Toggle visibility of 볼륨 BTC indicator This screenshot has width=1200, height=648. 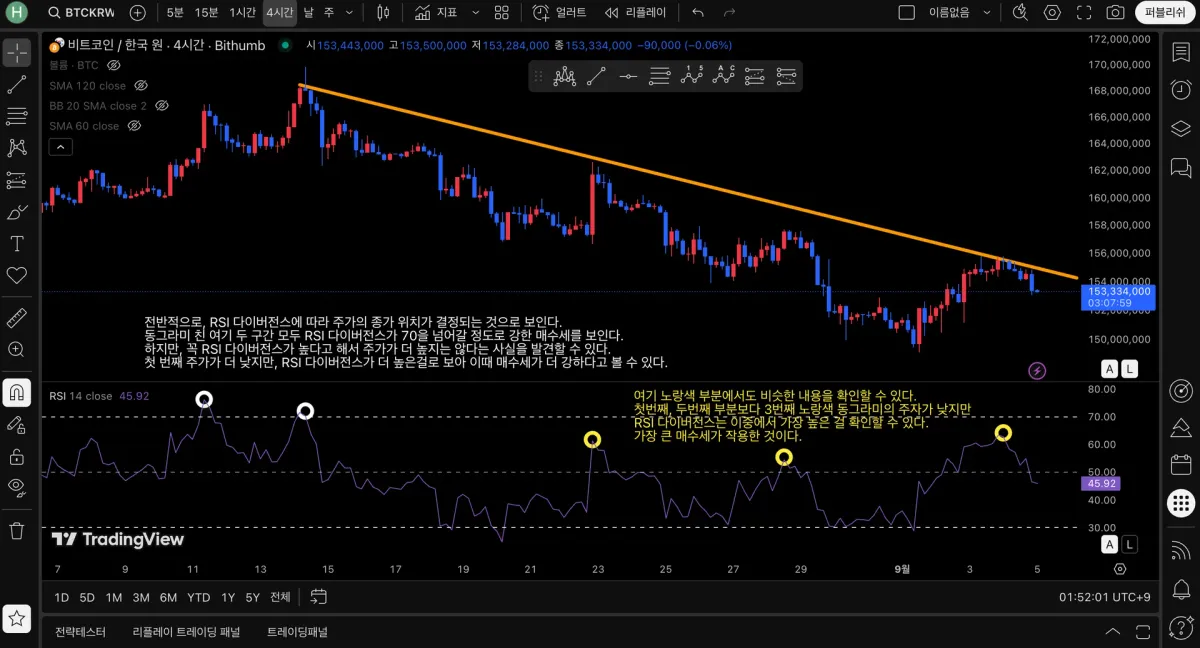(x=114, y=65)
